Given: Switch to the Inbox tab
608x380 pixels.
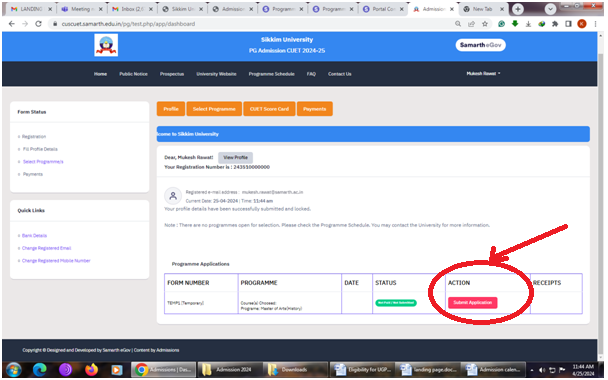Looking at the screenshot, I should 132,9.
